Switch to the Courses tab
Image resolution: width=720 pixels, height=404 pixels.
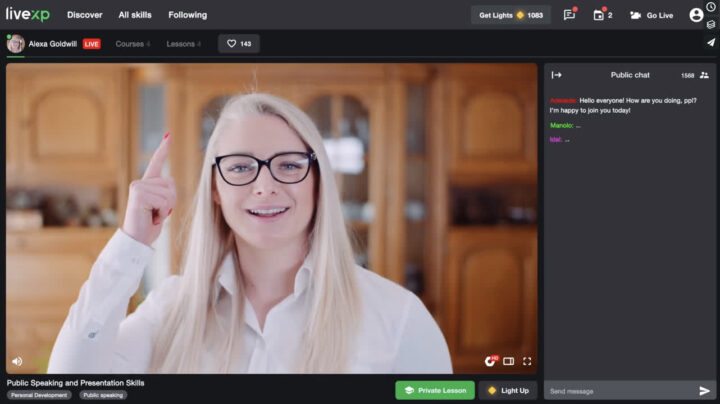pyautogui.click(x=132, y=44)
